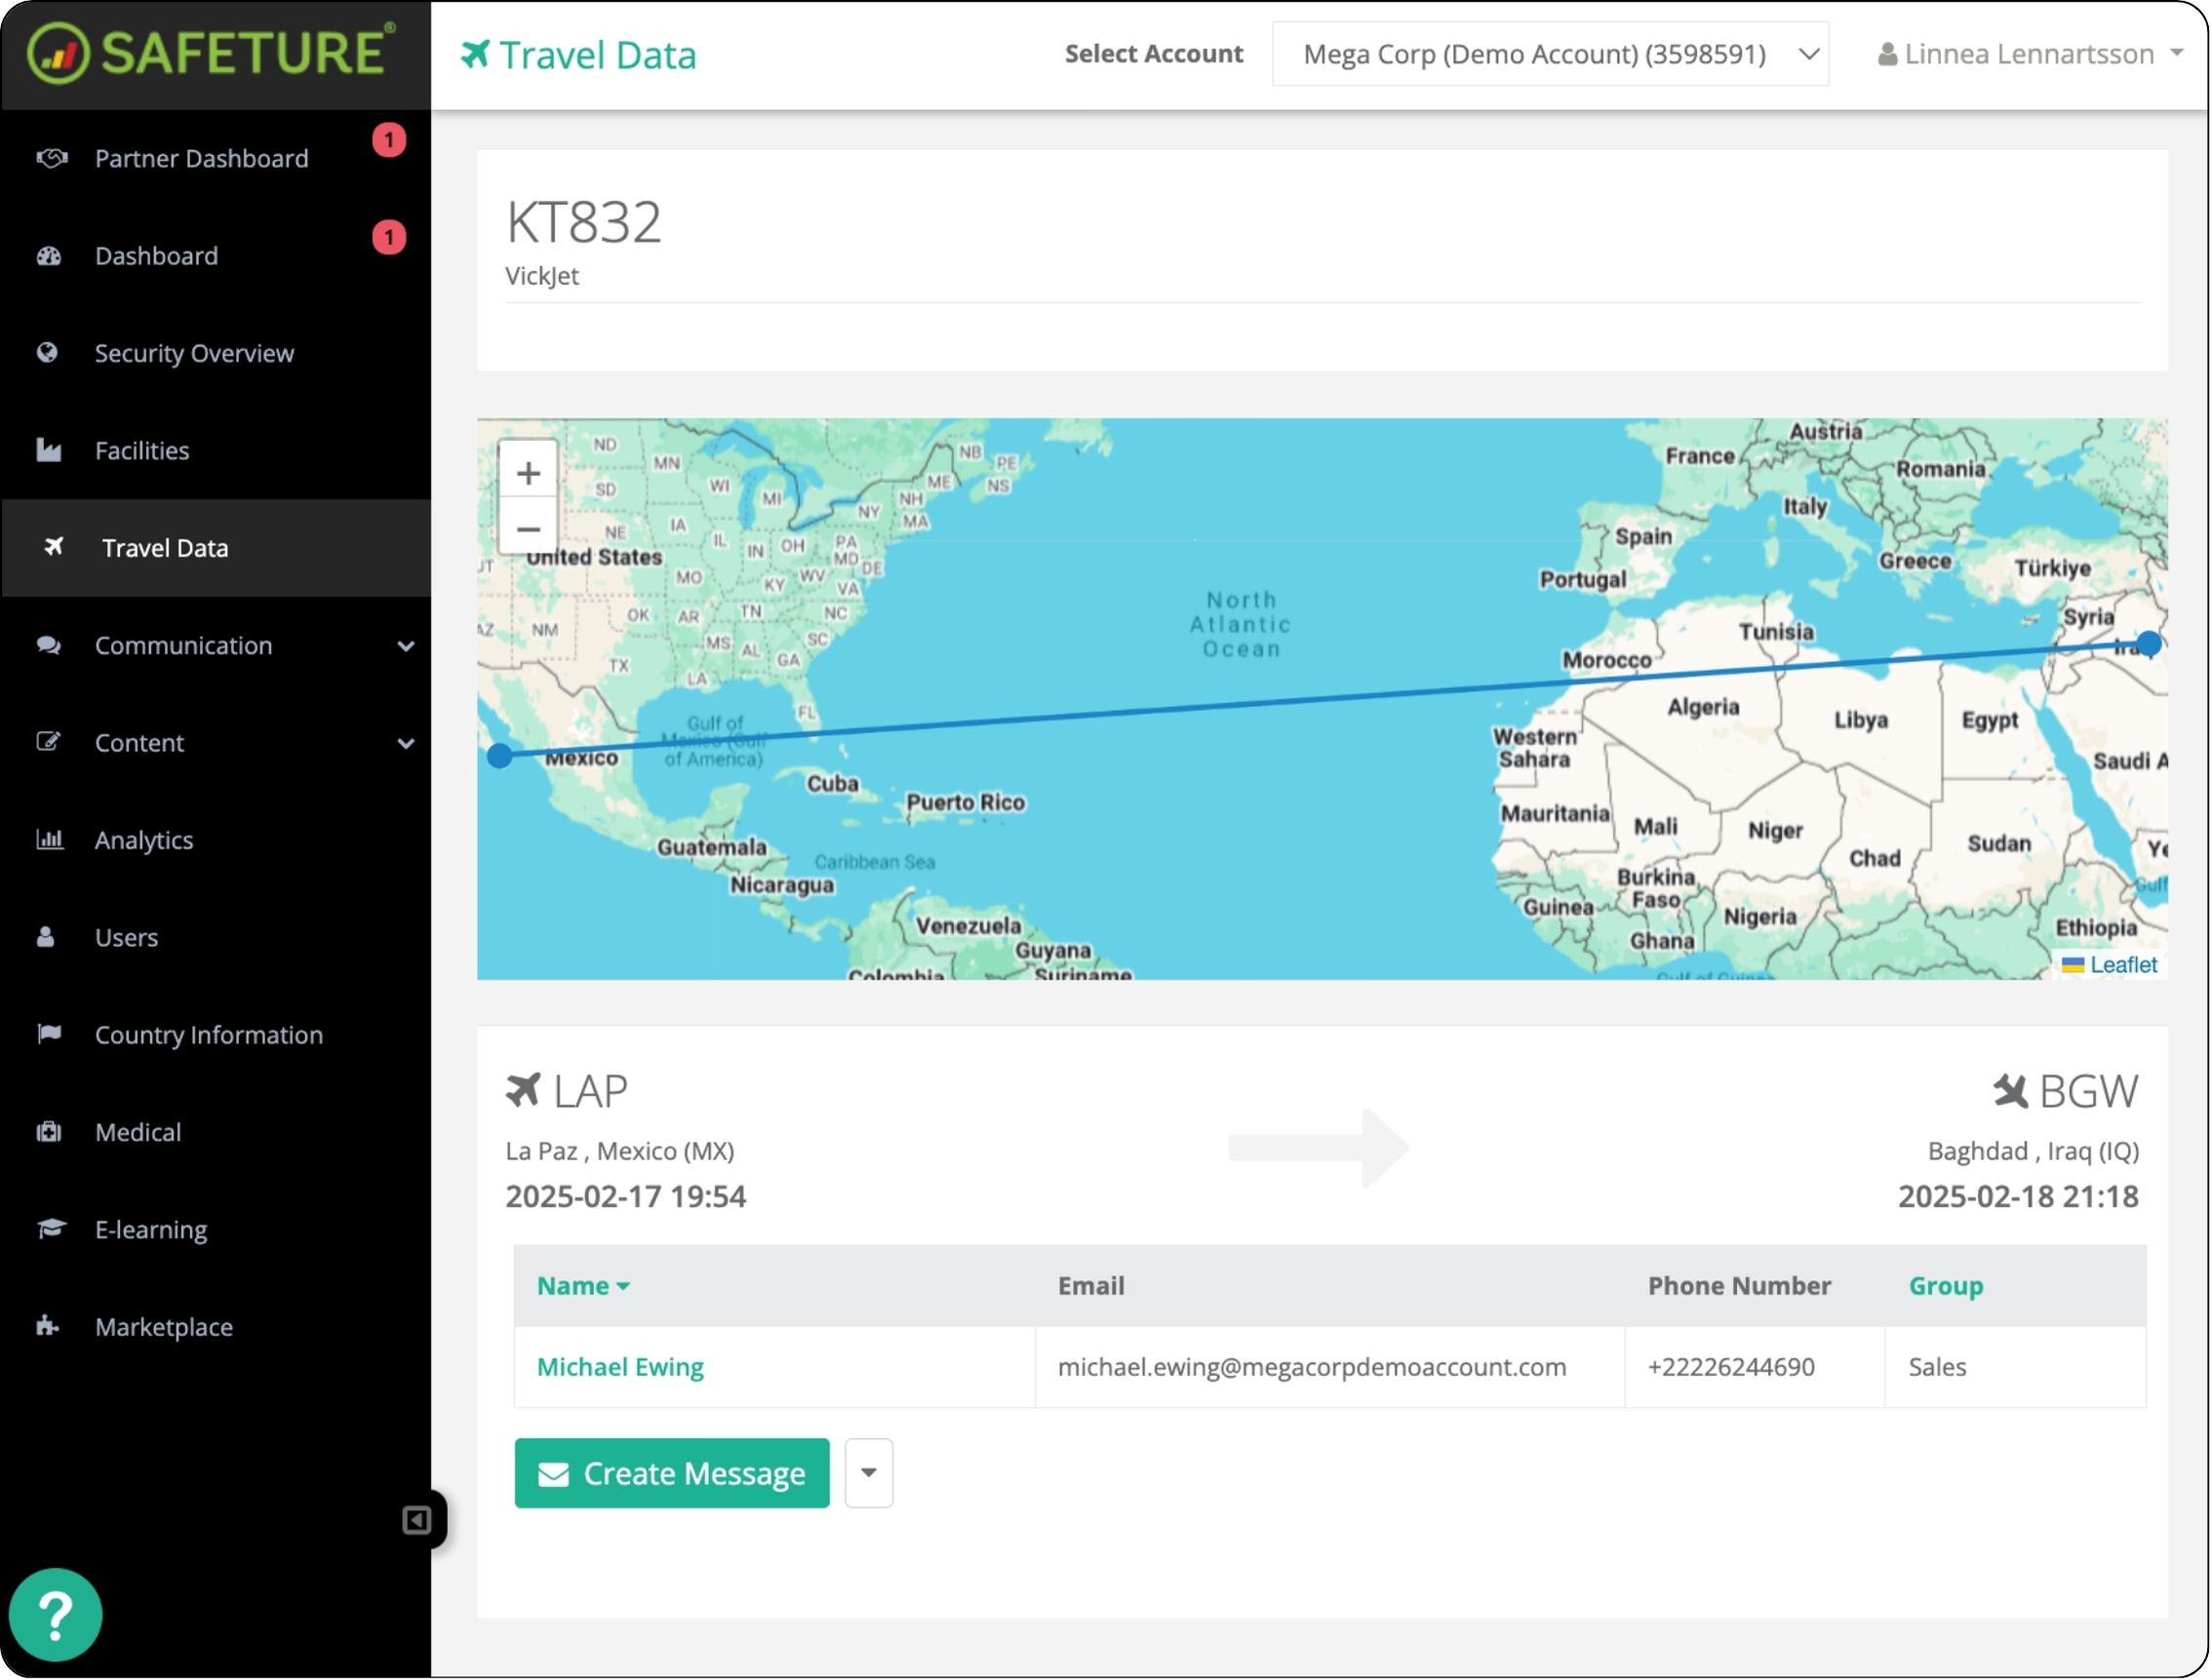View the Users section

pos(126,937)
